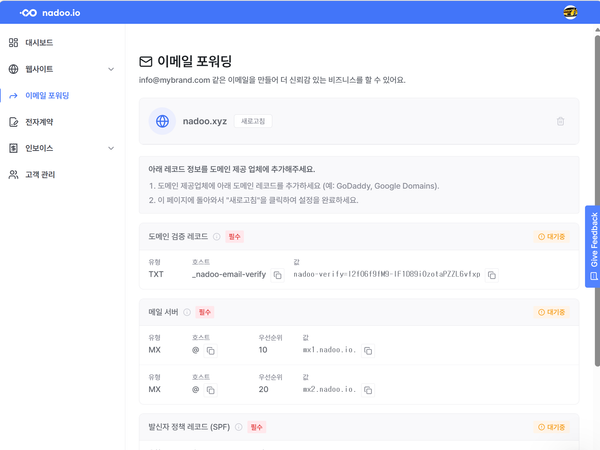This screenshot has height=450, width=600.
Task: Click info icon next to 메일 서버
Action: (187, 312)
